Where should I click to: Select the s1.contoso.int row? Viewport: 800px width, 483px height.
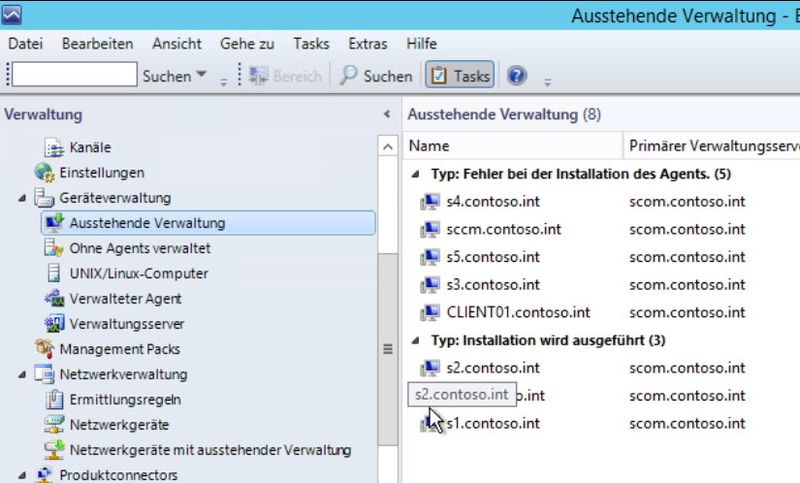coord(602,423)
